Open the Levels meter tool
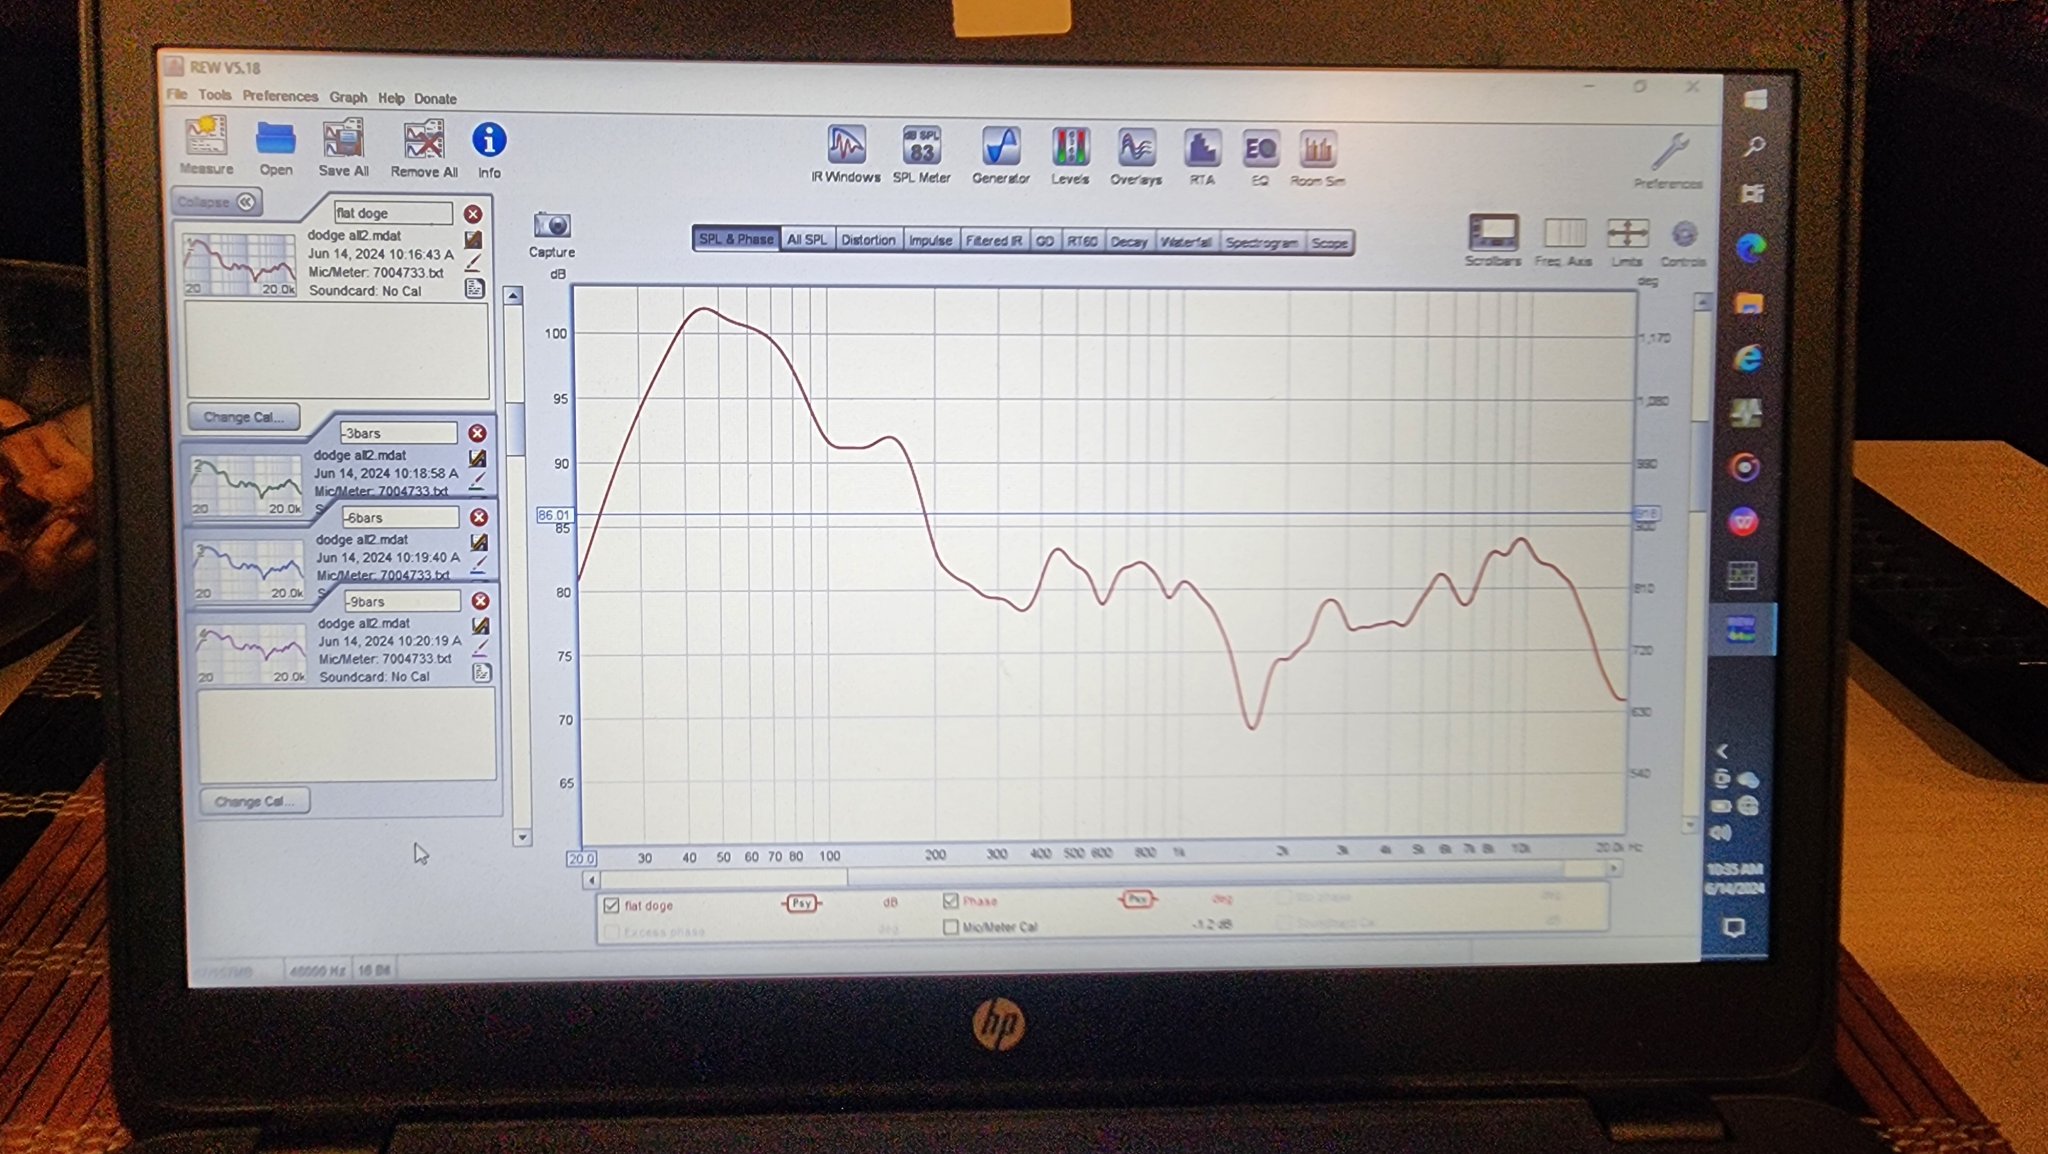Image resolution: width=2048 pixels, height=1154 pixels. coord(1070,148)
